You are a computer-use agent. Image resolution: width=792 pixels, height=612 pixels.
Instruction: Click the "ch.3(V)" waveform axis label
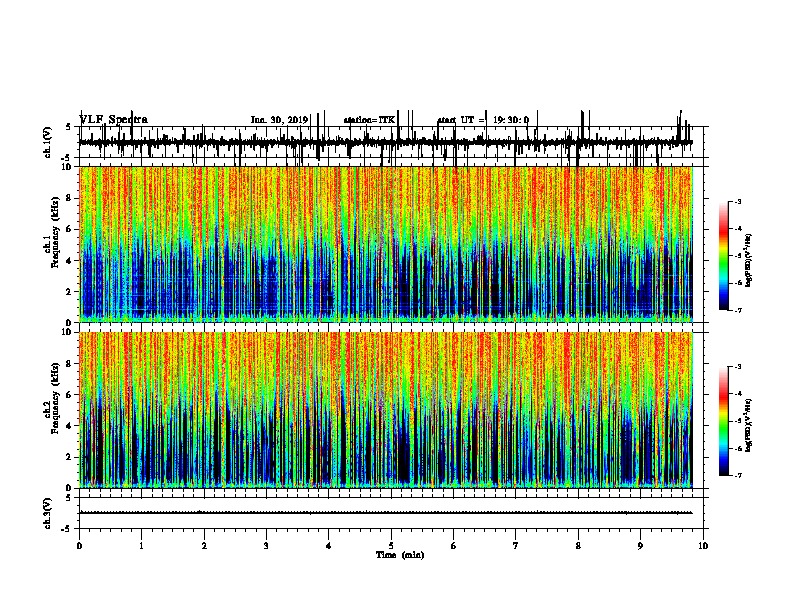pos(47,513)
